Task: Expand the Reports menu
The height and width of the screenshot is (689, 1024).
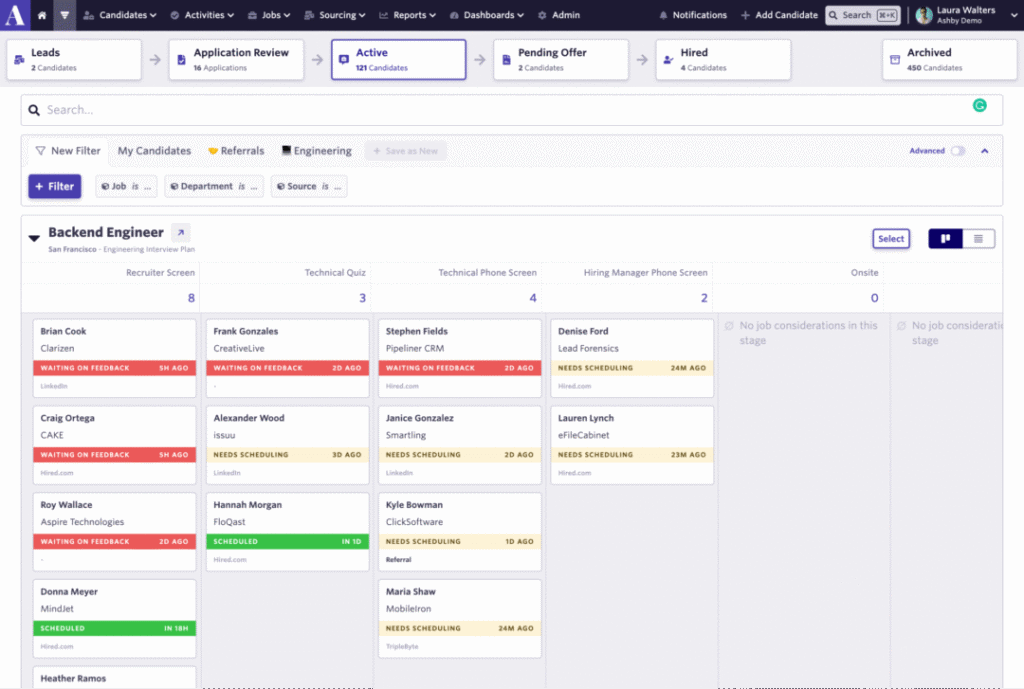Action: tap(408, 15)
